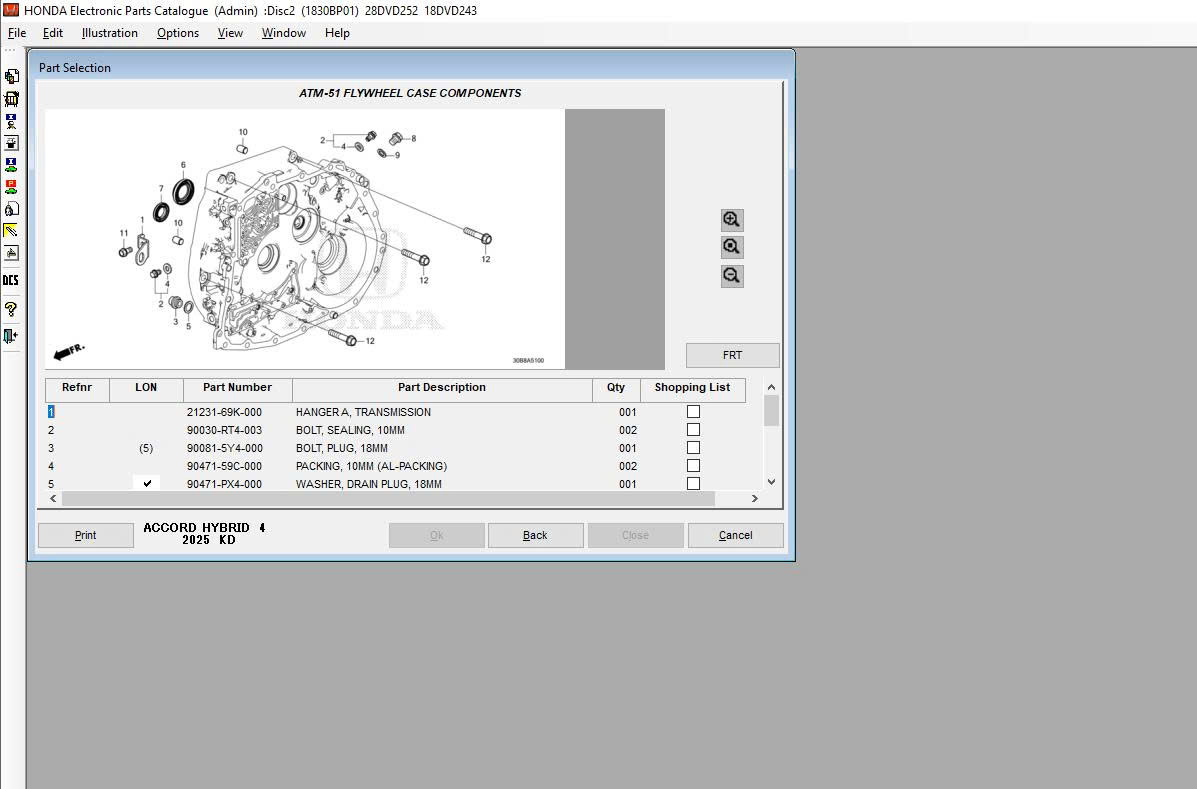Click the gray framed picture sidebar icon

point(11,253)
